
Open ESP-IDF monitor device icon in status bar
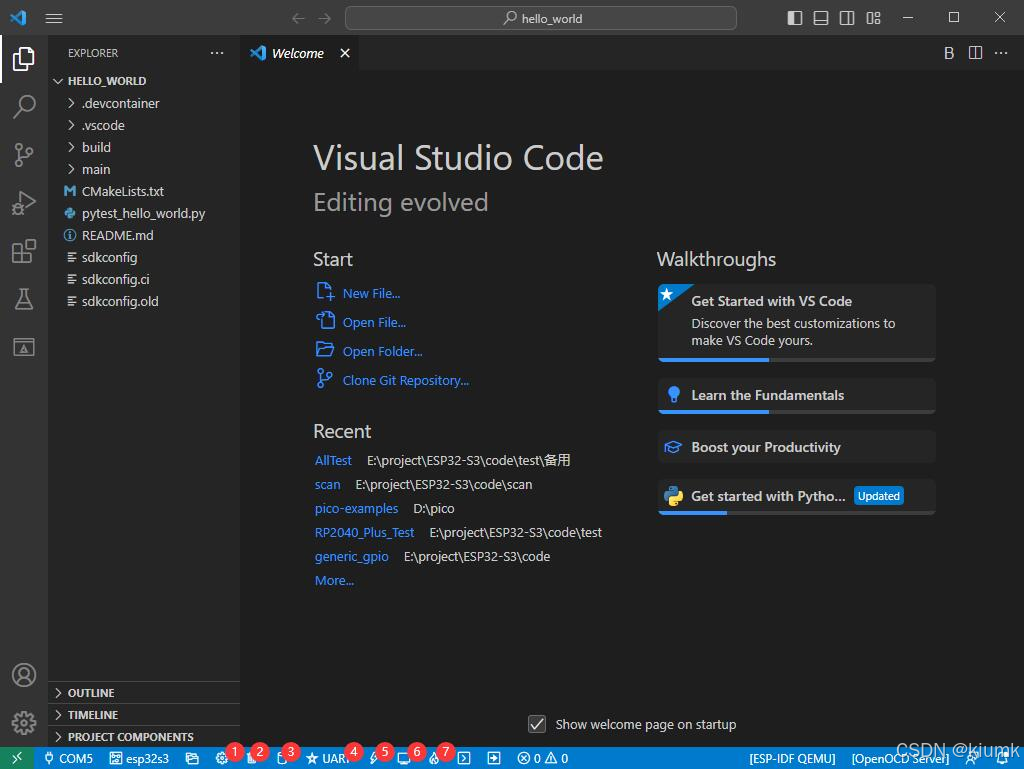tap(403, 759)
